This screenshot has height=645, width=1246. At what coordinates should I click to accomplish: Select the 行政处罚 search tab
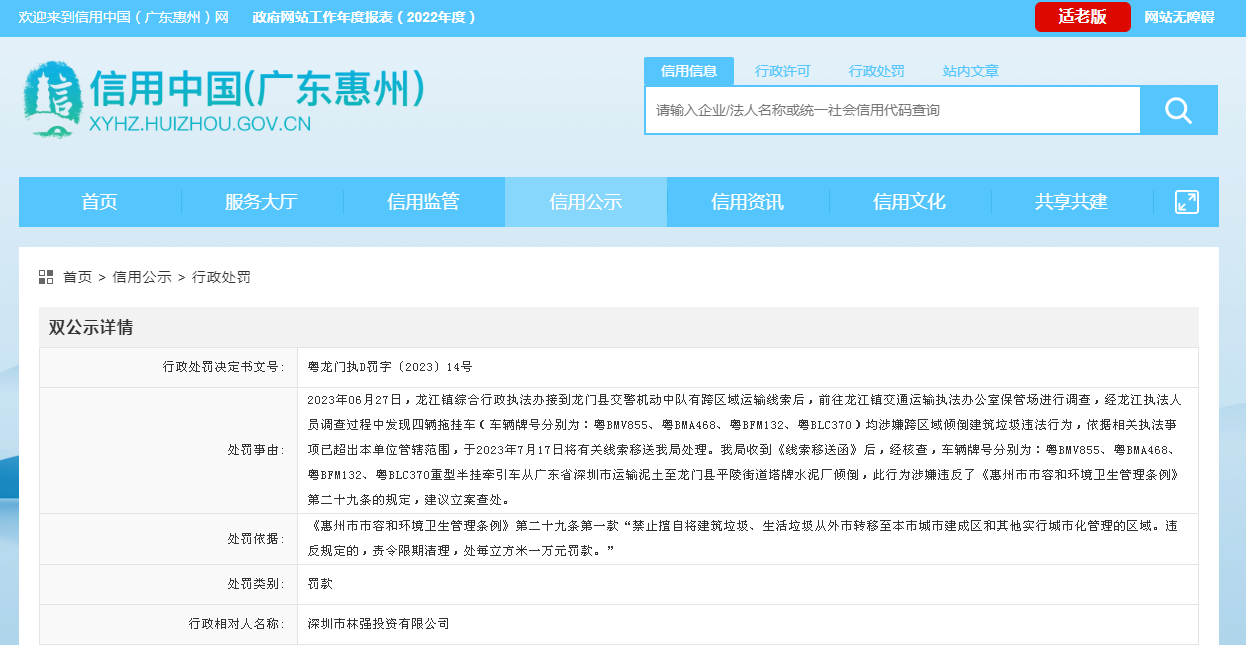877,71
